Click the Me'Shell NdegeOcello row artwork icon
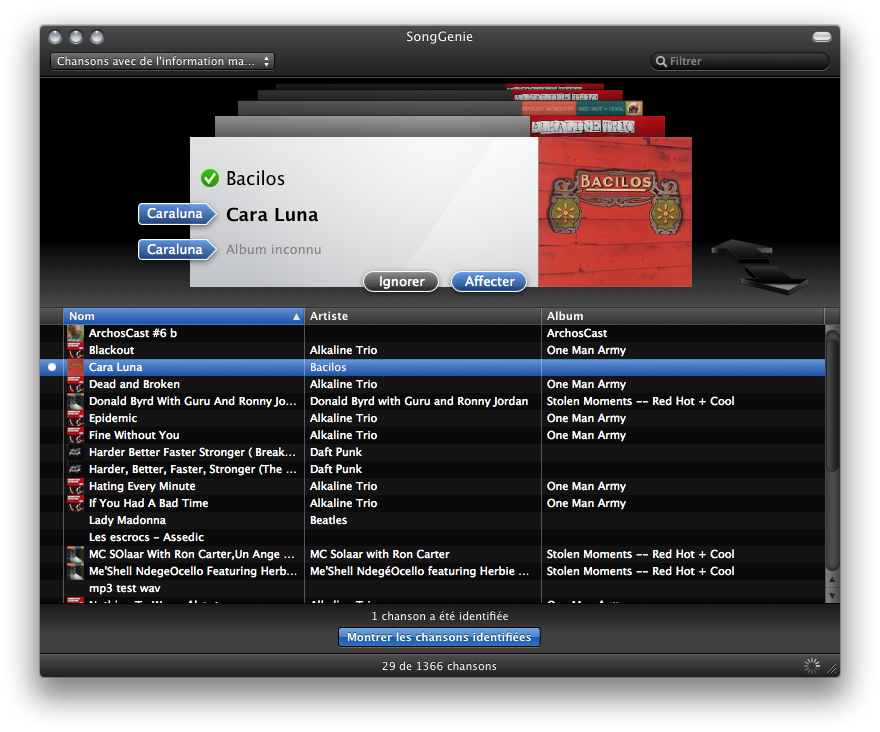 (75, 571)
